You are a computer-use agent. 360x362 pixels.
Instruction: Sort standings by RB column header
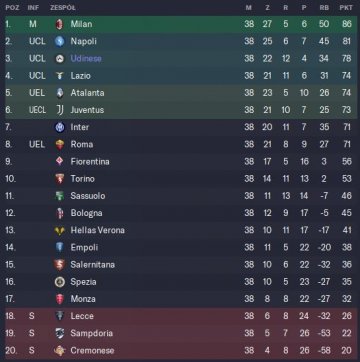pos(324,8)
